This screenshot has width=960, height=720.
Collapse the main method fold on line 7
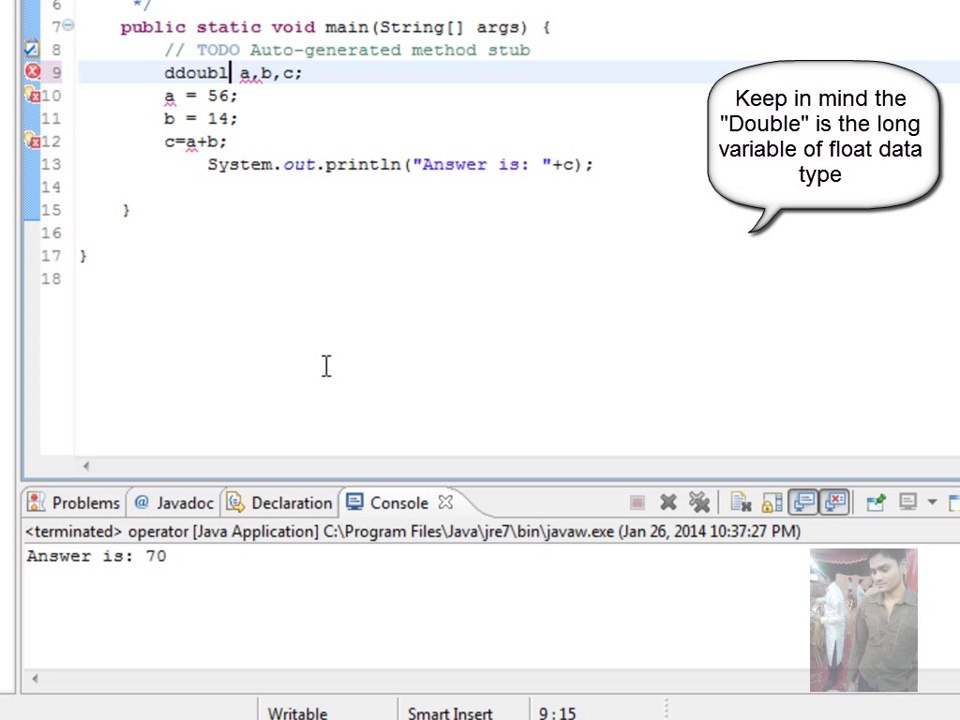coord(69,25)
